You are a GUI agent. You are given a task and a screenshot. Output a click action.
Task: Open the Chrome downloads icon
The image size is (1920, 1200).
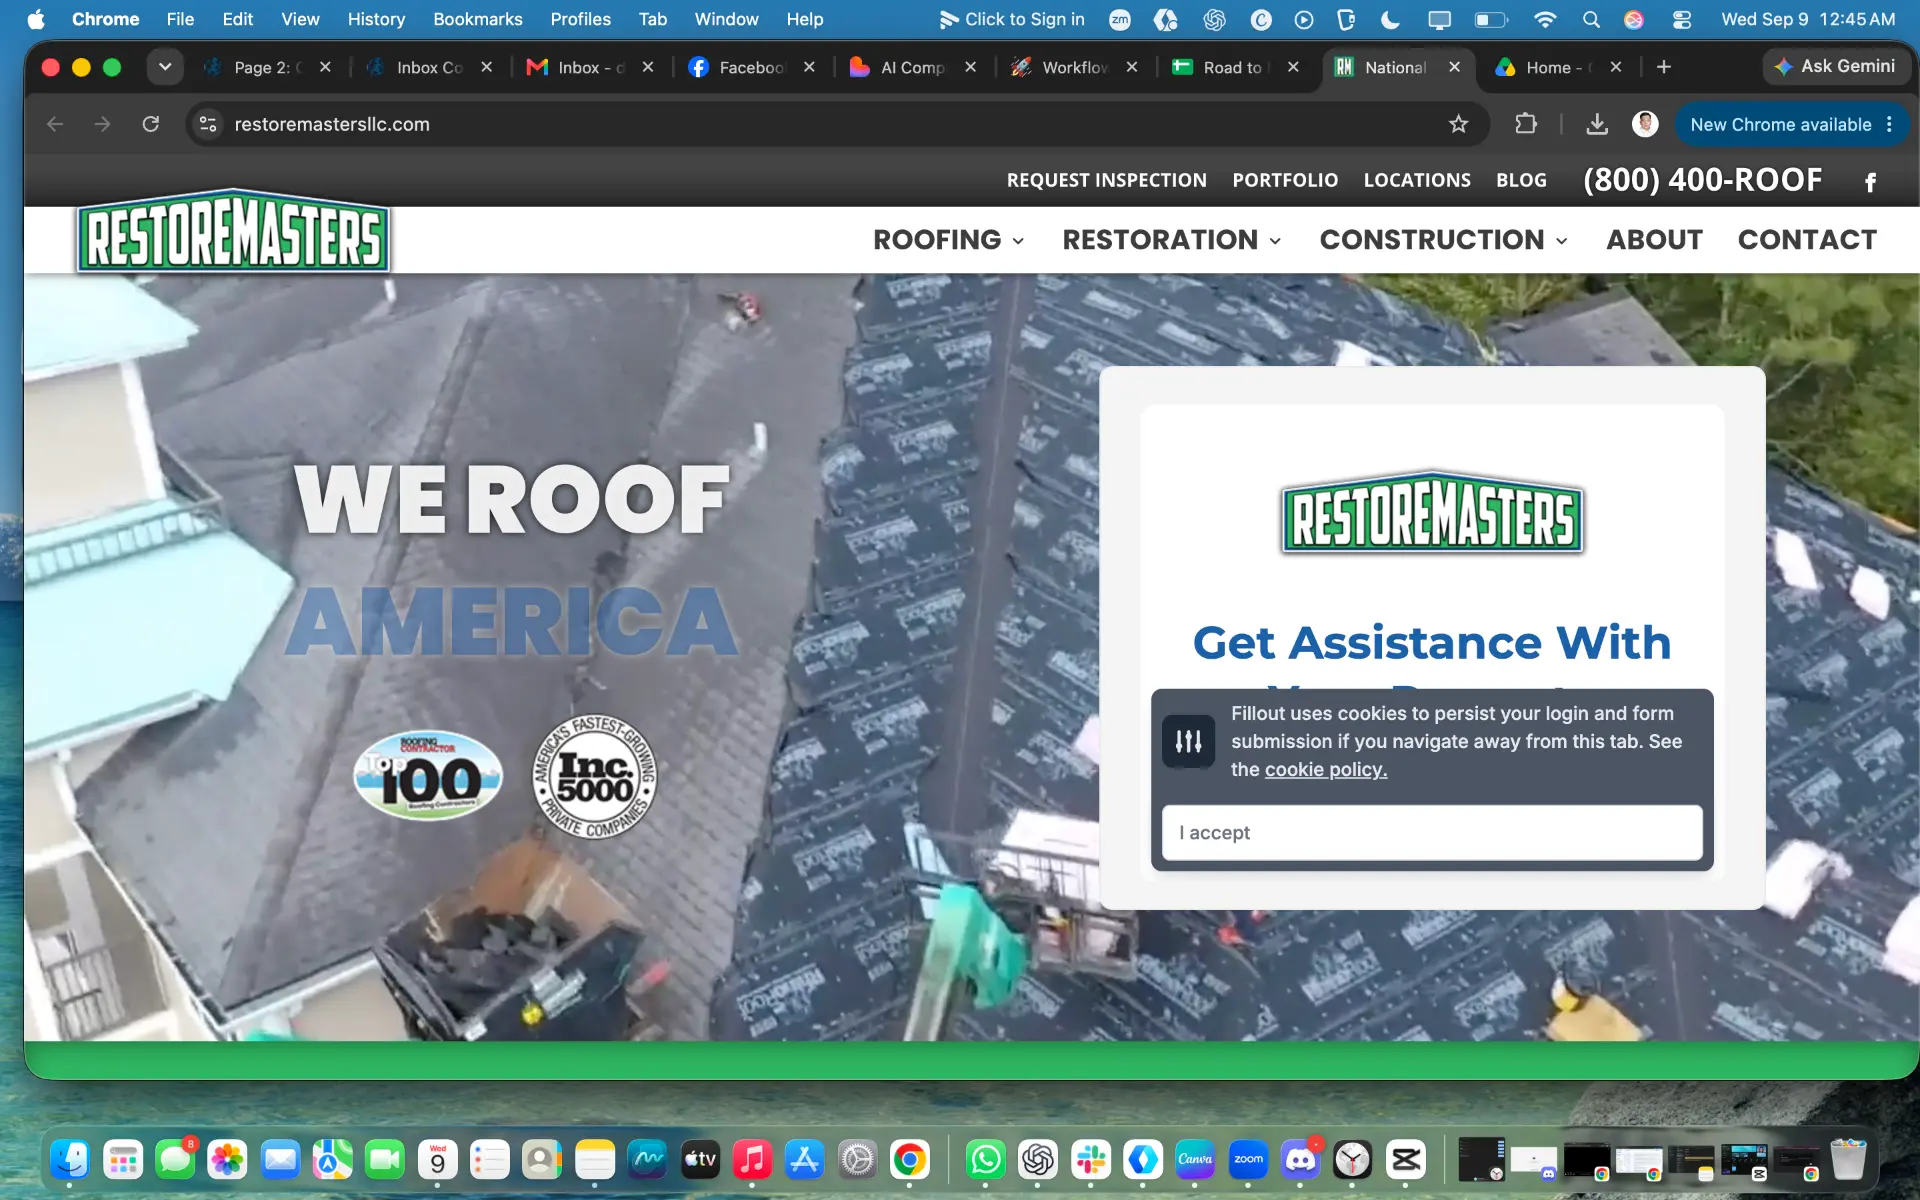coord(1597,124)
